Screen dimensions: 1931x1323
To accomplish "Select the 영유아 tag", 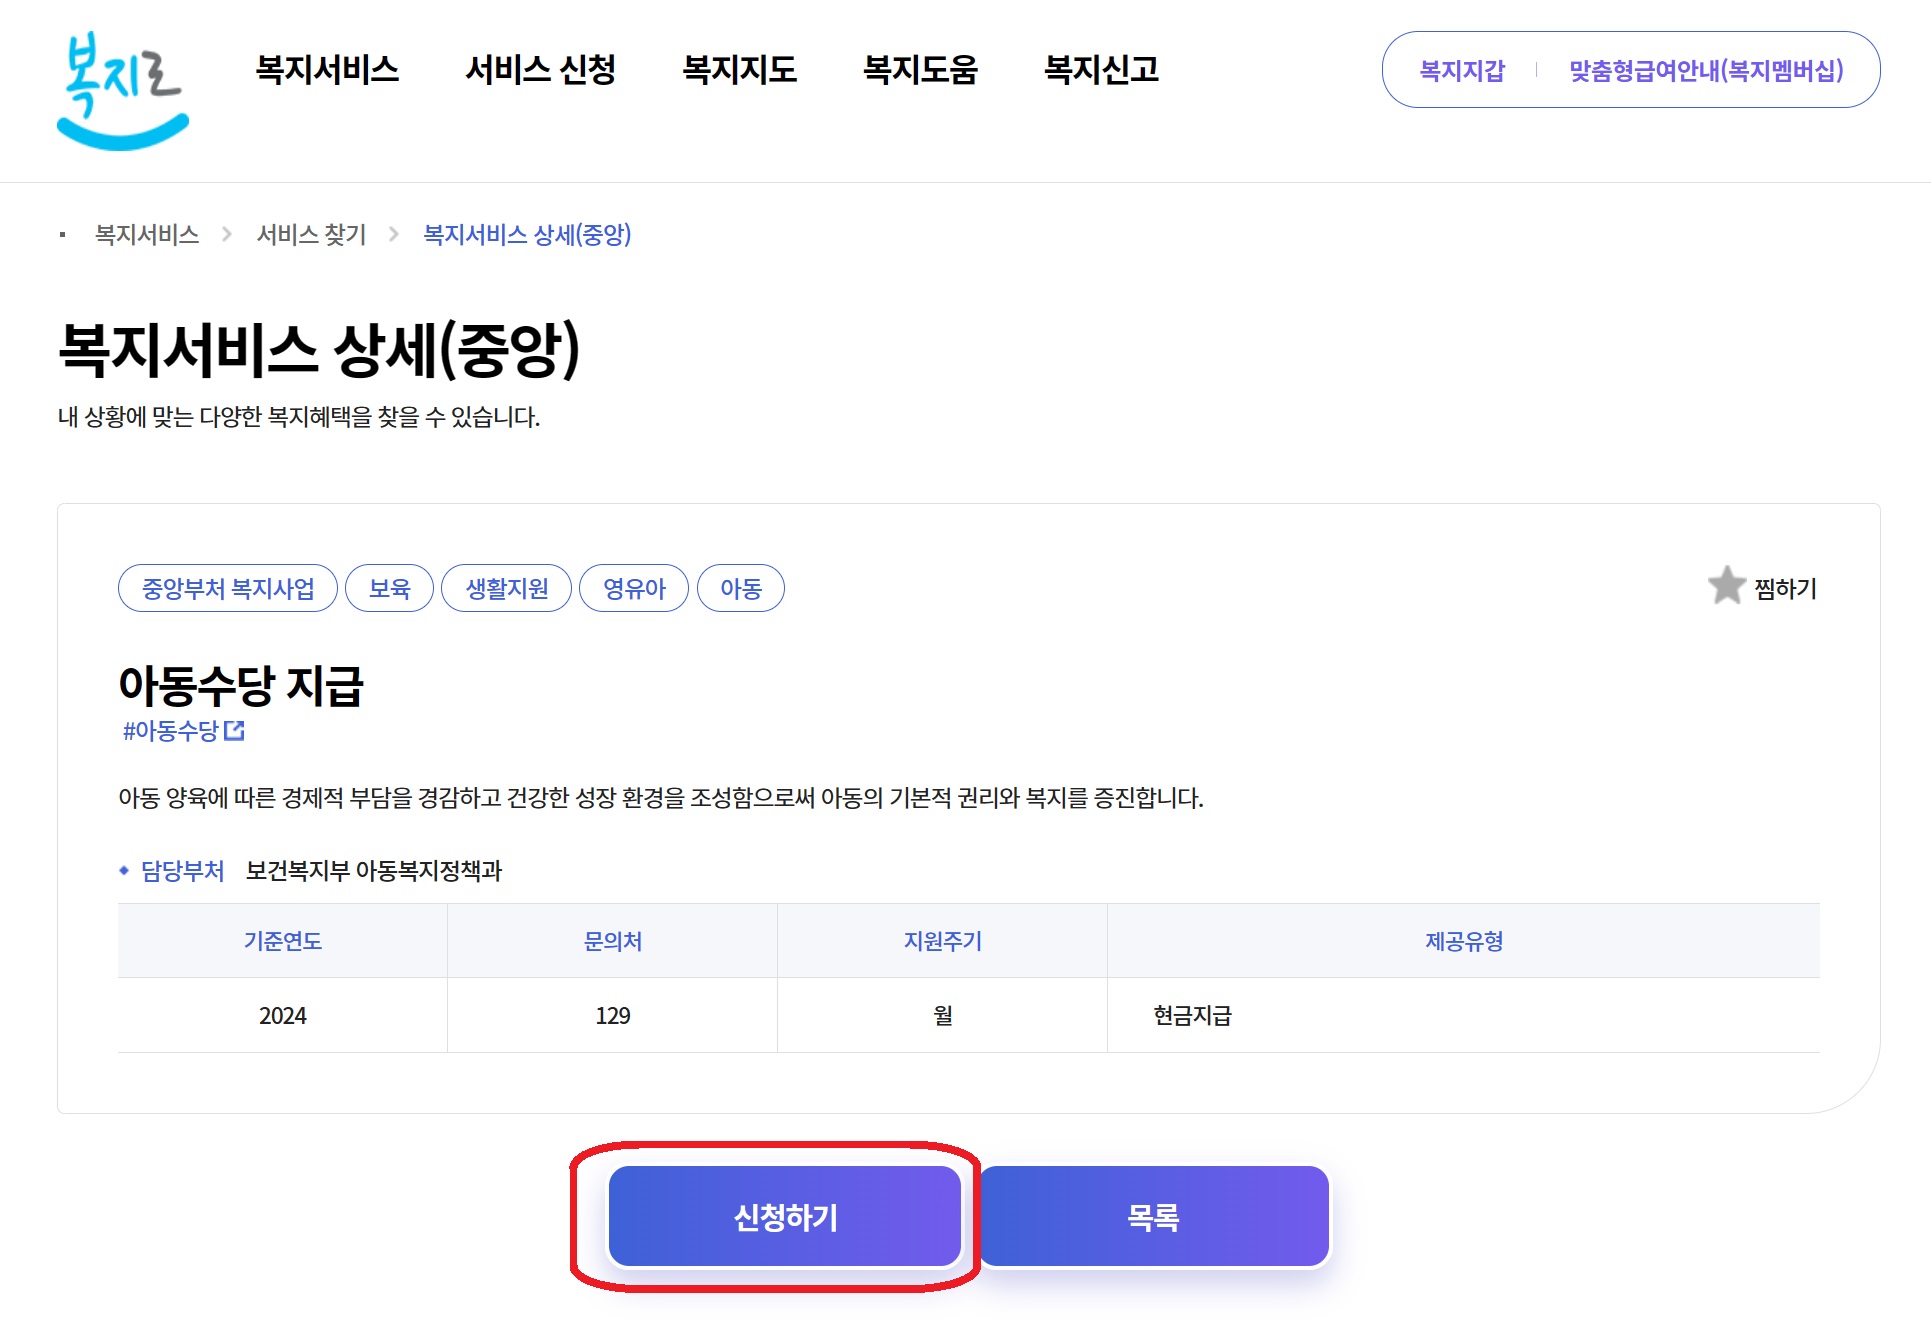I will (x=634, y=588).
